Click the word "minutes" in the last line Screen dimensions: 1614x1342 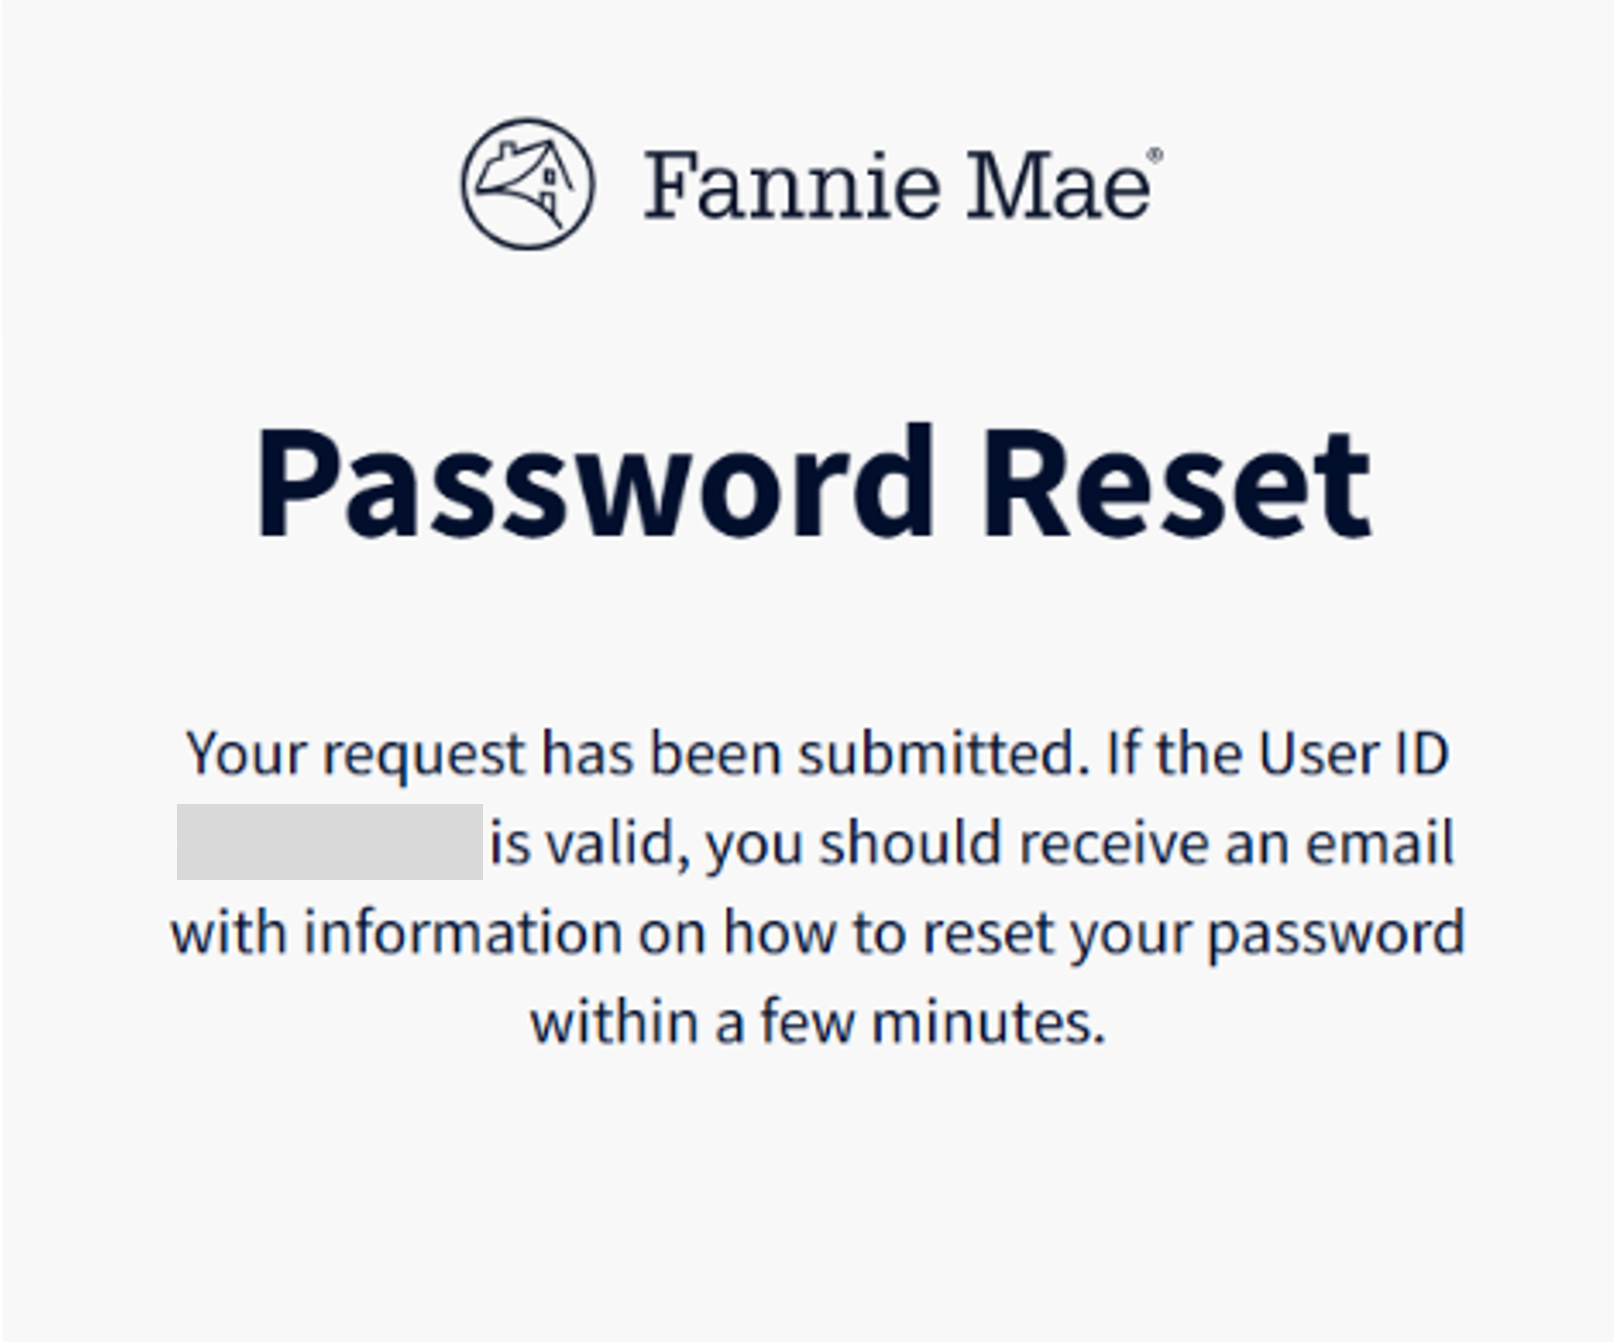(x=987, y=1023)
